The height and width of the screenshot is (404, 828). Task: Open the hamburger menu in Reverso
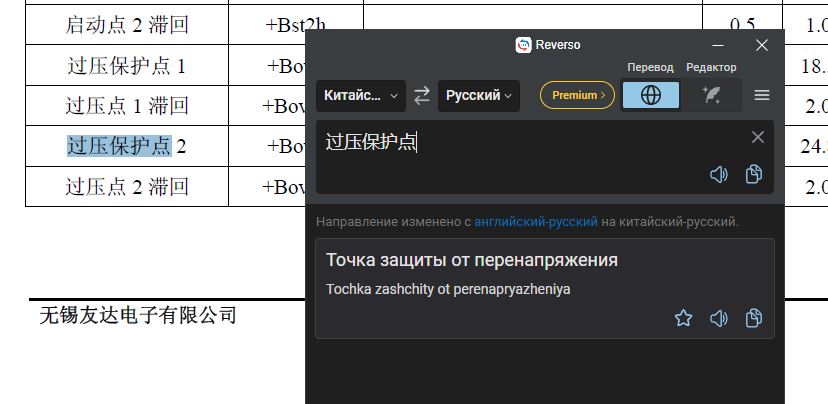pyautogui.click(x=761, y=95)
